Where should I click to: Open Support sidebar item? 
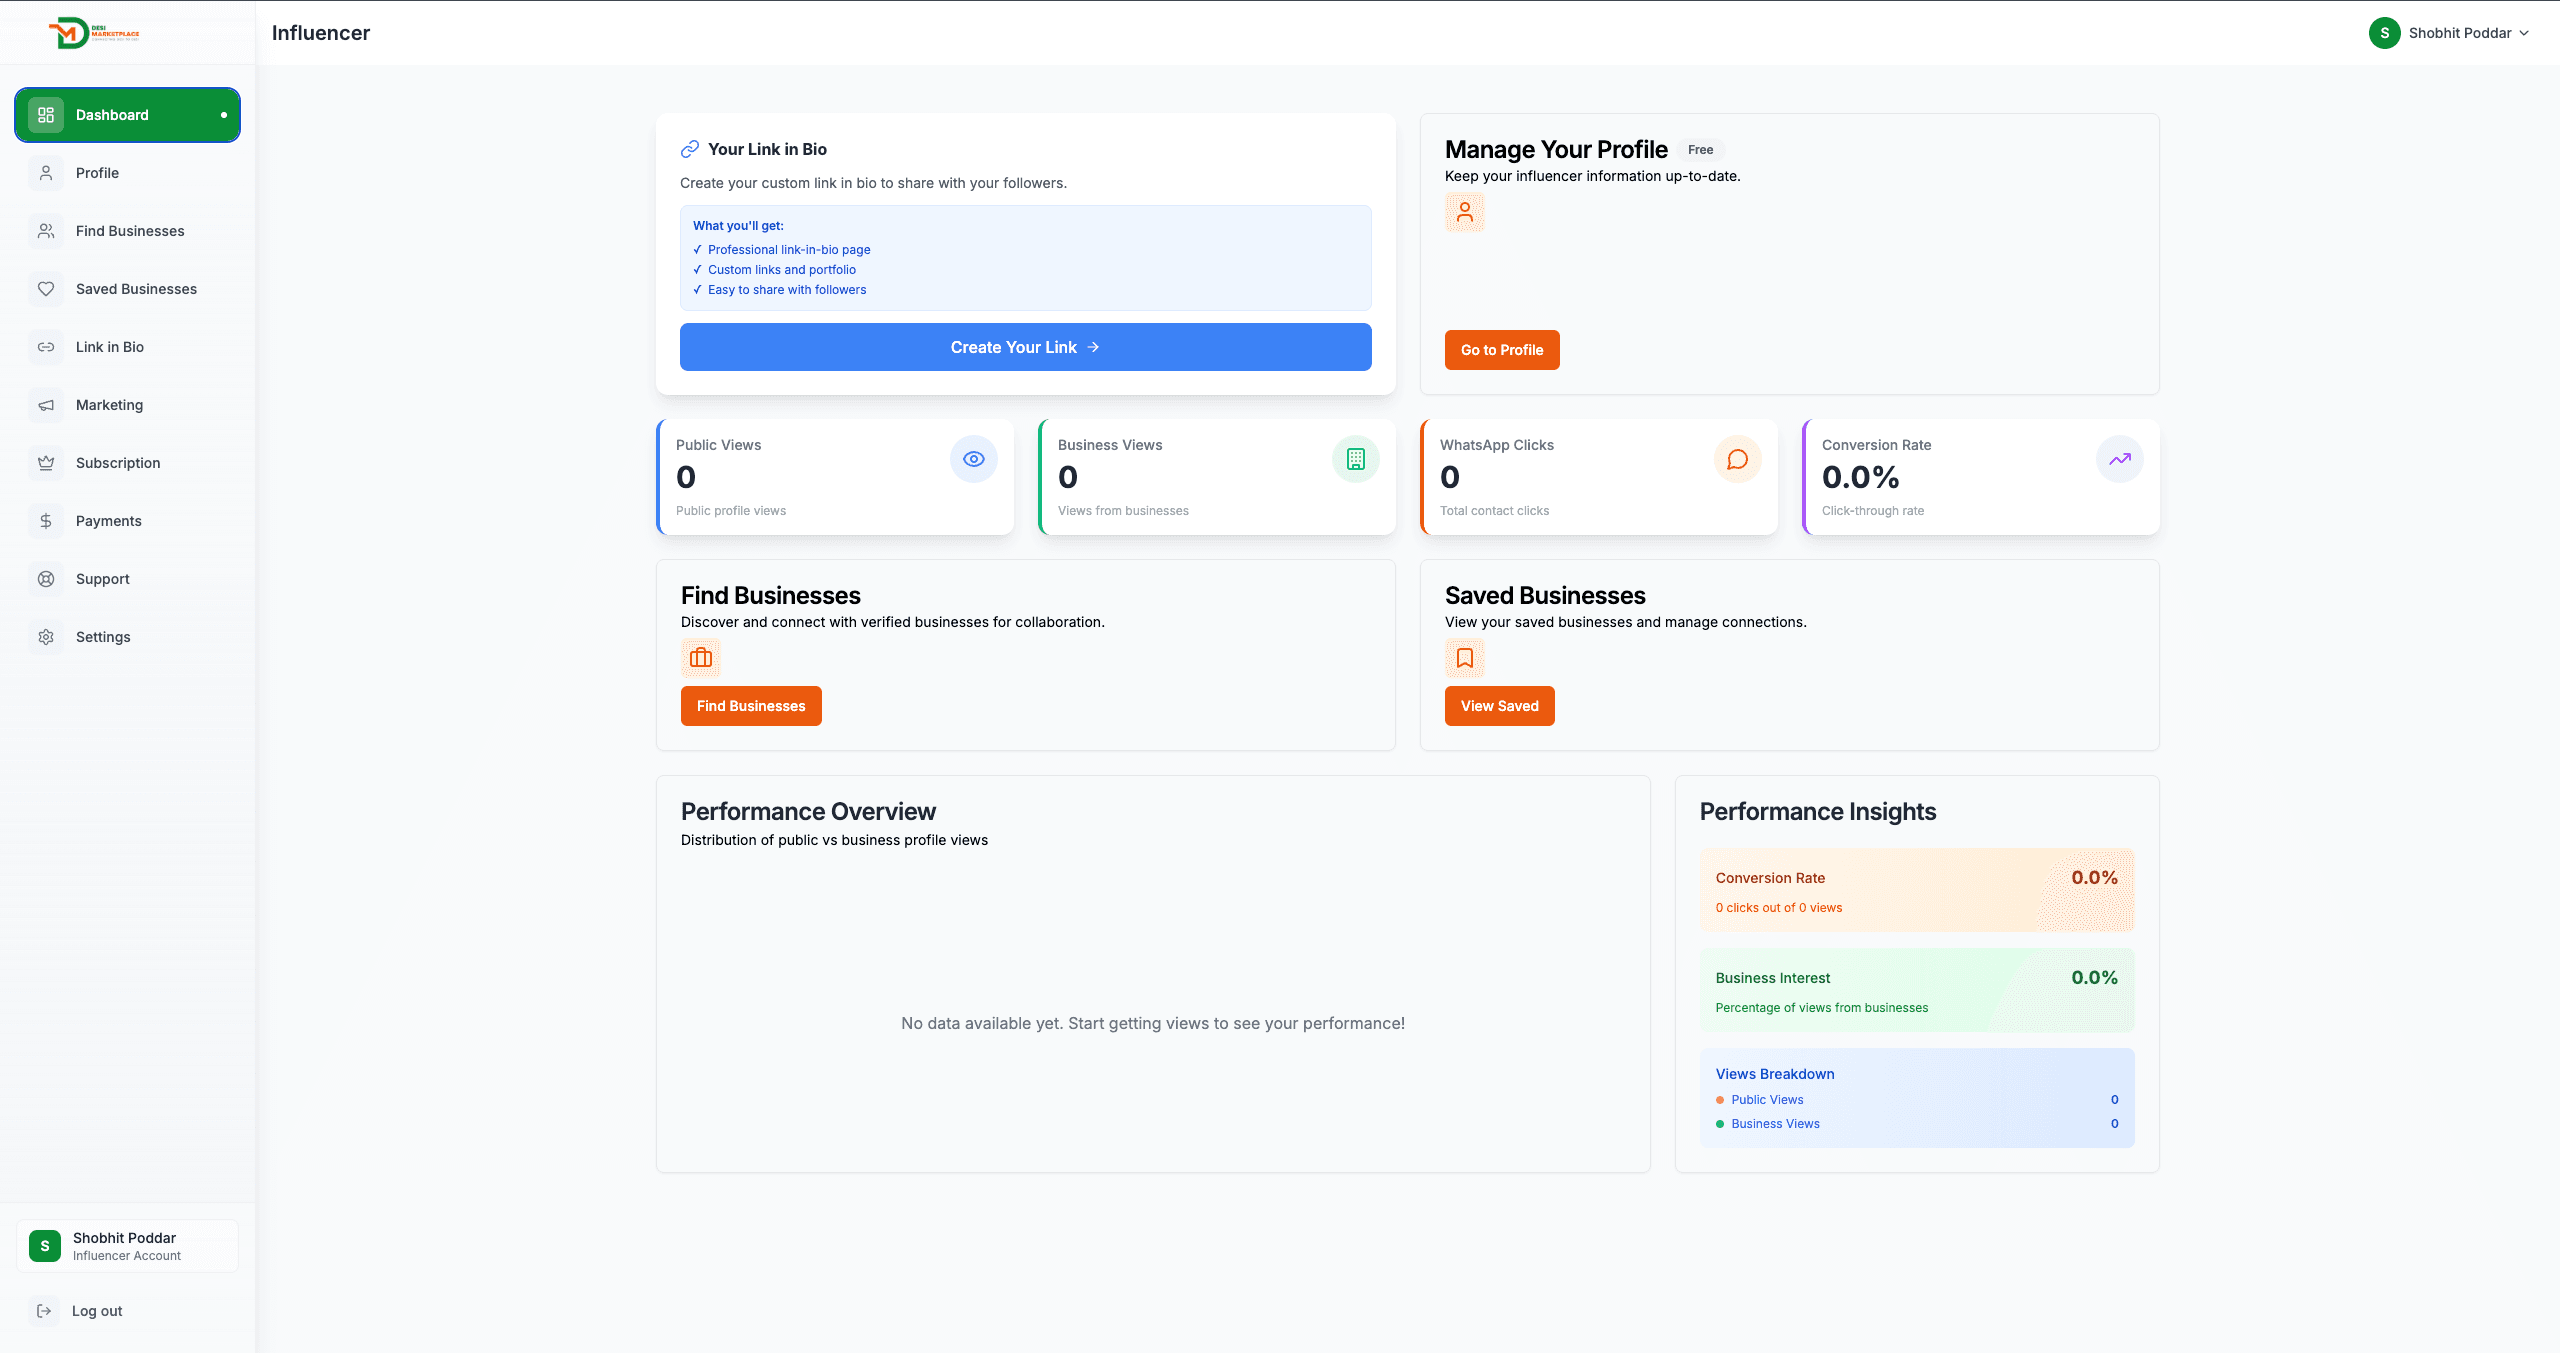click(x=128, y=579)
